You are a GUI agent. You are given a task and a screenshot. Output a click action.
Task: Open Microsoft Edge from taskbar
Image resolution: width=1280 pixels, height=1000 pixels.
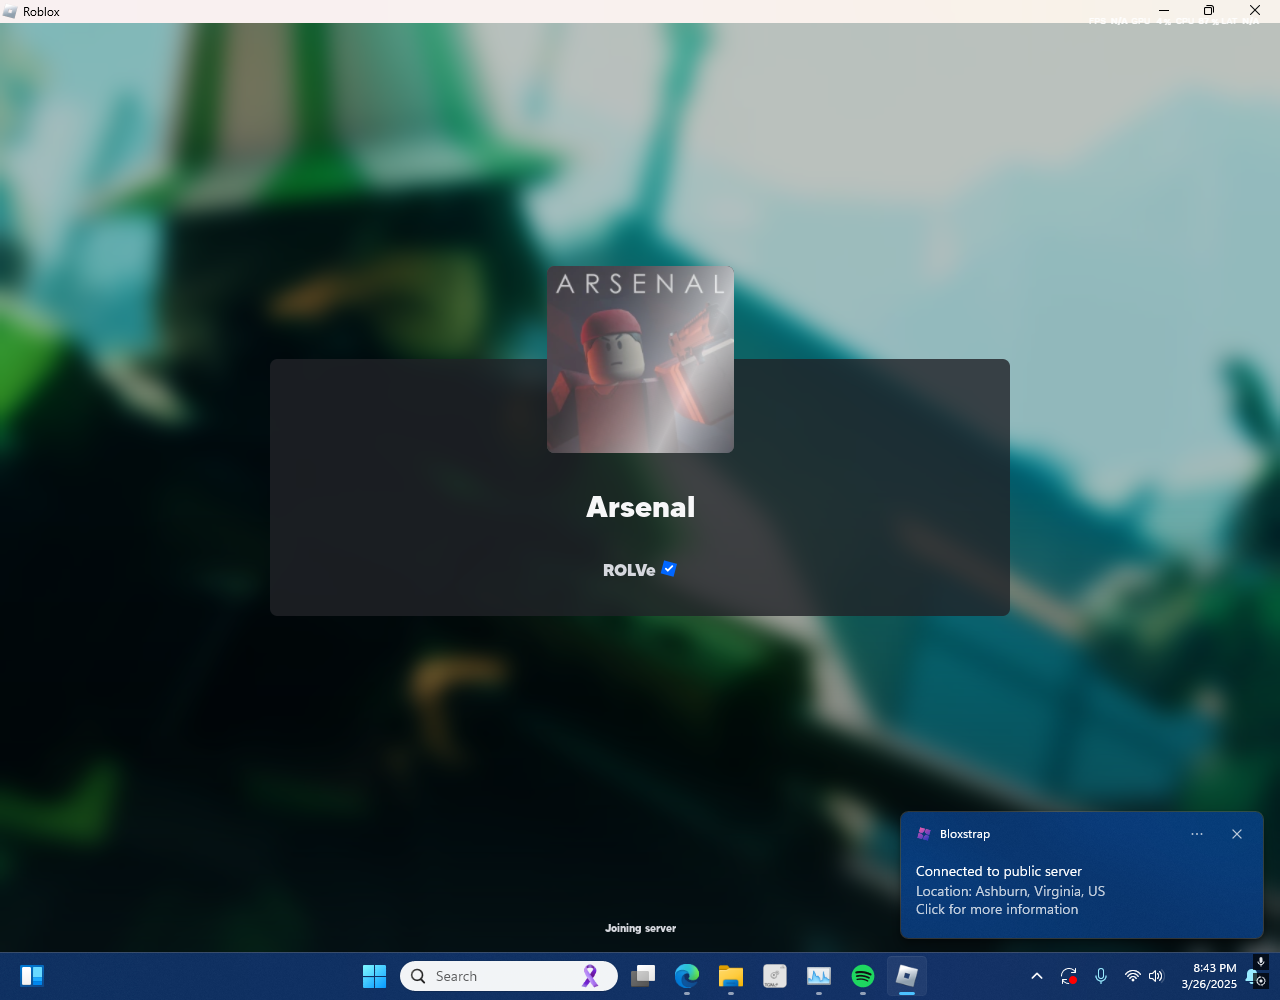[687, 976]
